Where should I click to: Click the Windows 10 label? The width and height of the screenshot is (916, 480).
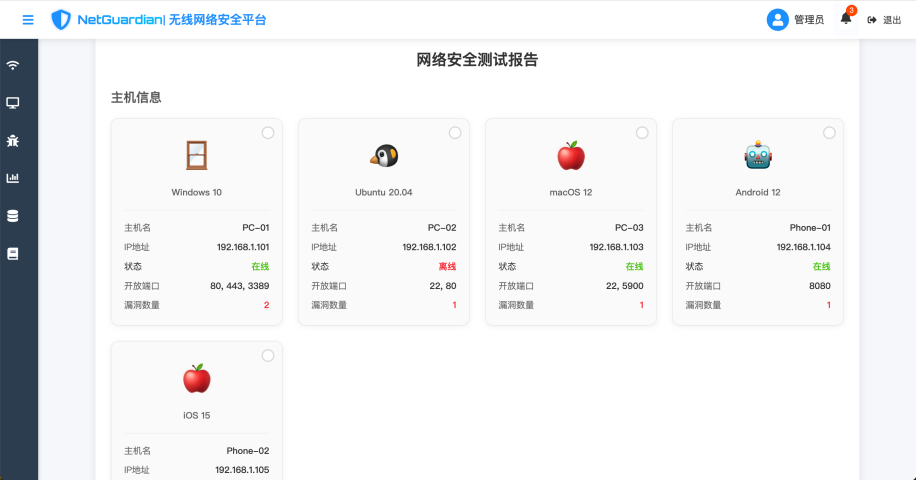(196, 192)
